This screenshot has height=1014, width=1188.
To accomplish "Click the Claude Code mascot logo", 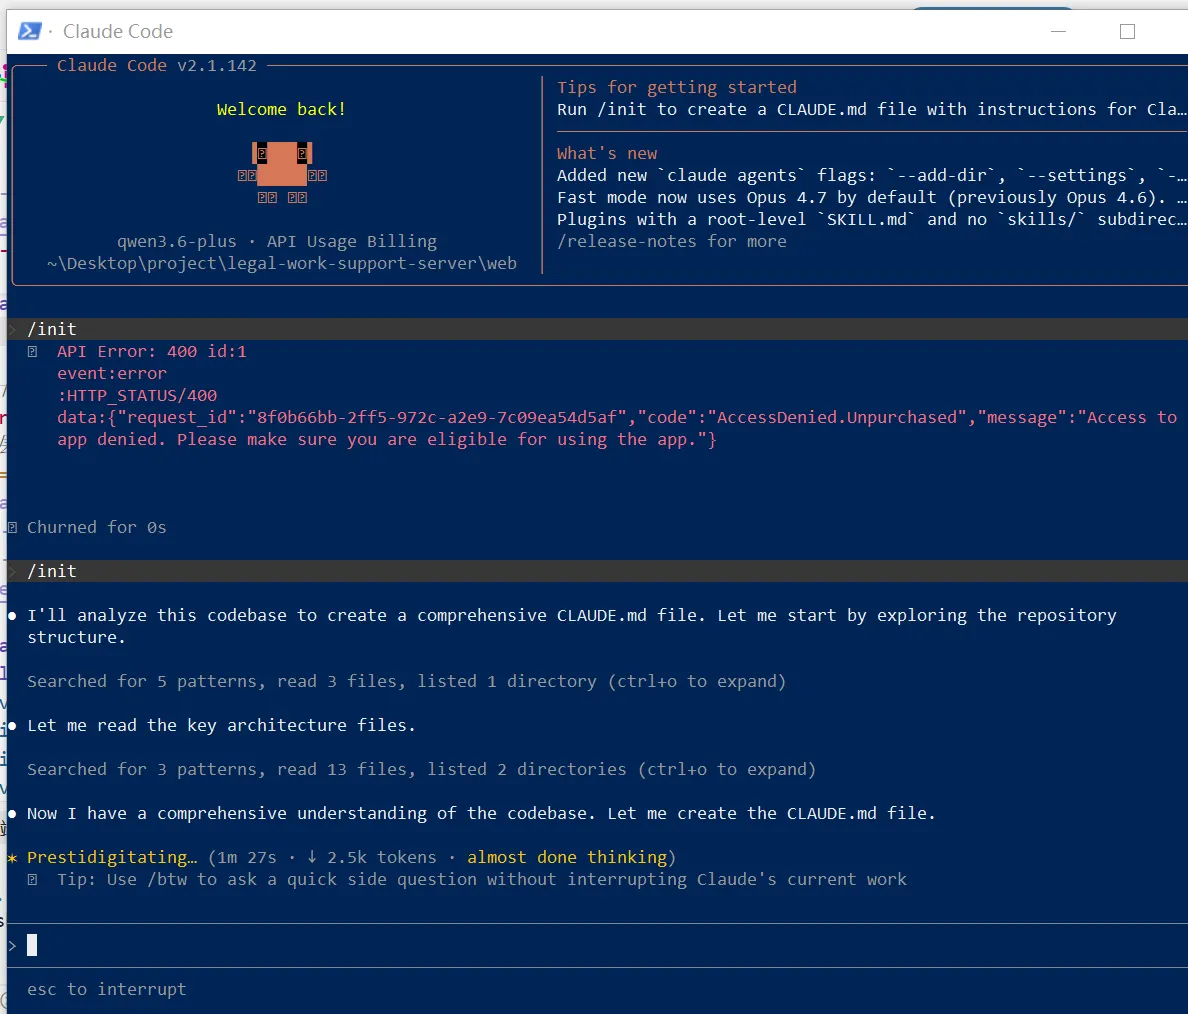I will [x=282, y=173].
